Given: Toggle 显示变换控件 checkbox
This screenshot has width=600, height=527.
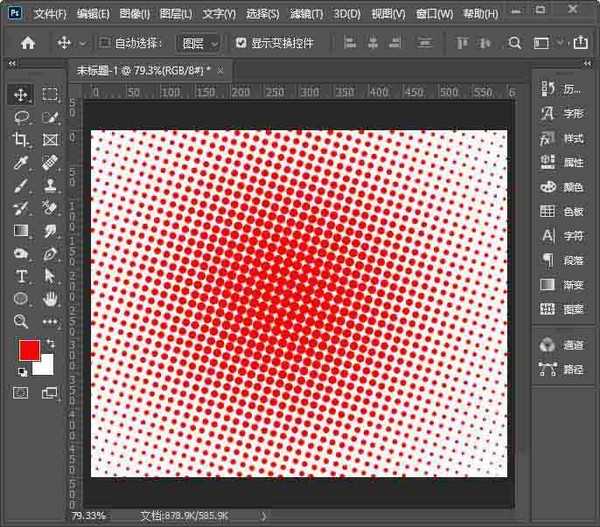Looking at the screenshot, I should point(241,42).
